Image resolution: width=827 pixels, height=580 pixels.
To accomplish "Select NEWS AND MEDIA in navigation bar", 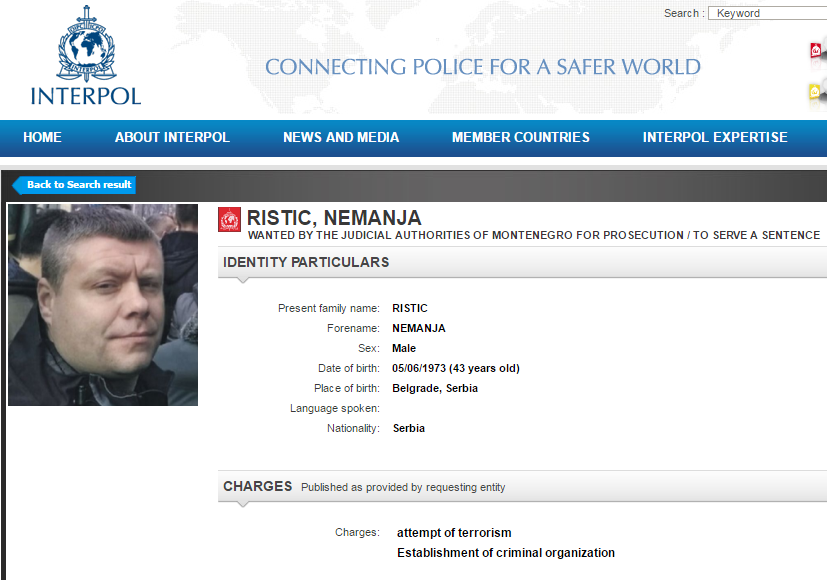I will click(341, 138).
